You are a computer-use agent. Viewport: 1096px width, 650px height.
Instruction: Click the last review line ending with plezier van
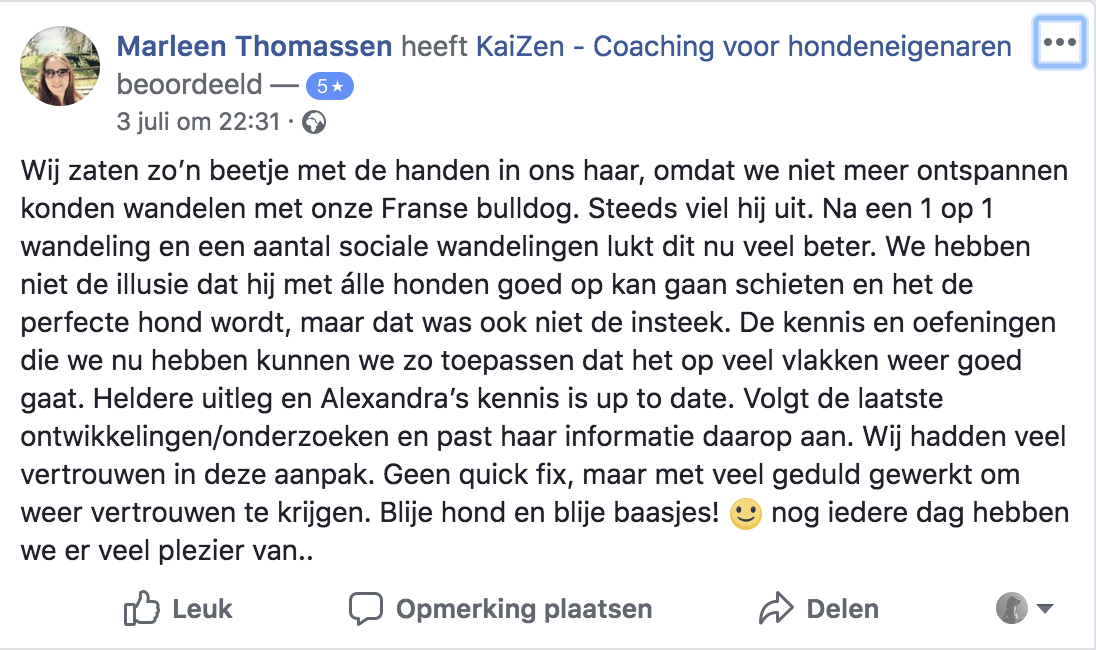167,551
